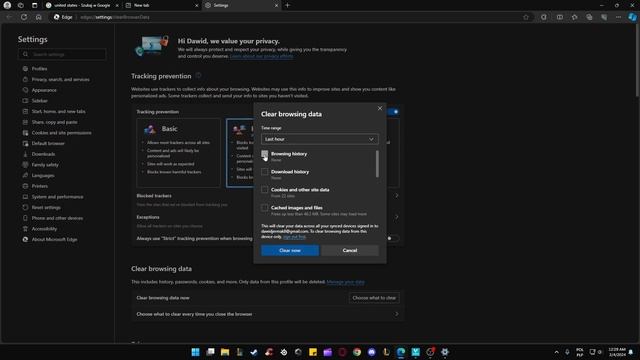Viewport: 640px width, 360px height.
Task: Add page to favorites star icon
Action: point(526,17)
